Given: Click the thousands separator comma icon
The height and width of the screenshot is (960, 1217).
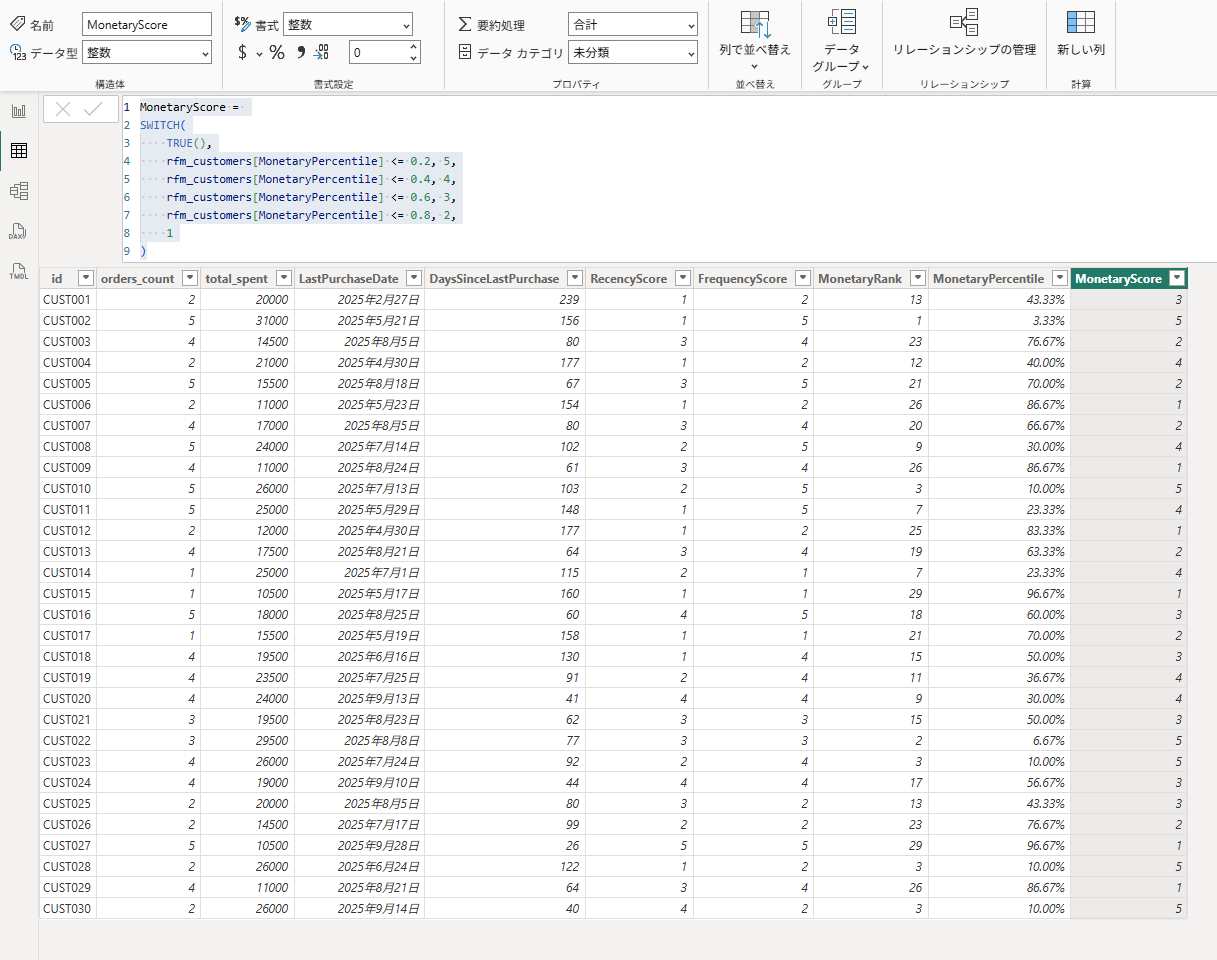Looking at the screenshot, I should click(300, 53).
